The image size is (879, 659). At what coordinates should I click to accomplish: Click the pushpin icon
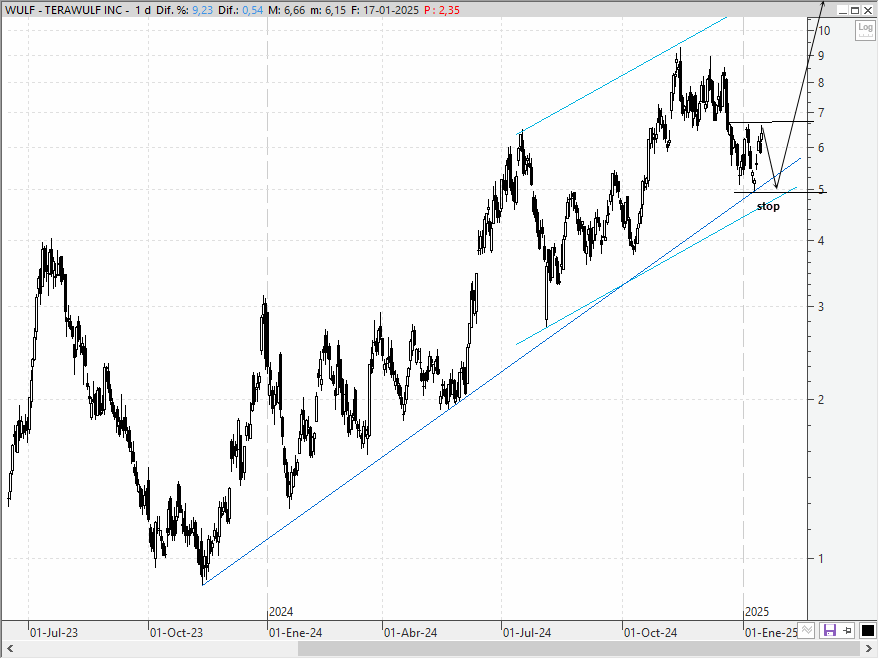848,630
